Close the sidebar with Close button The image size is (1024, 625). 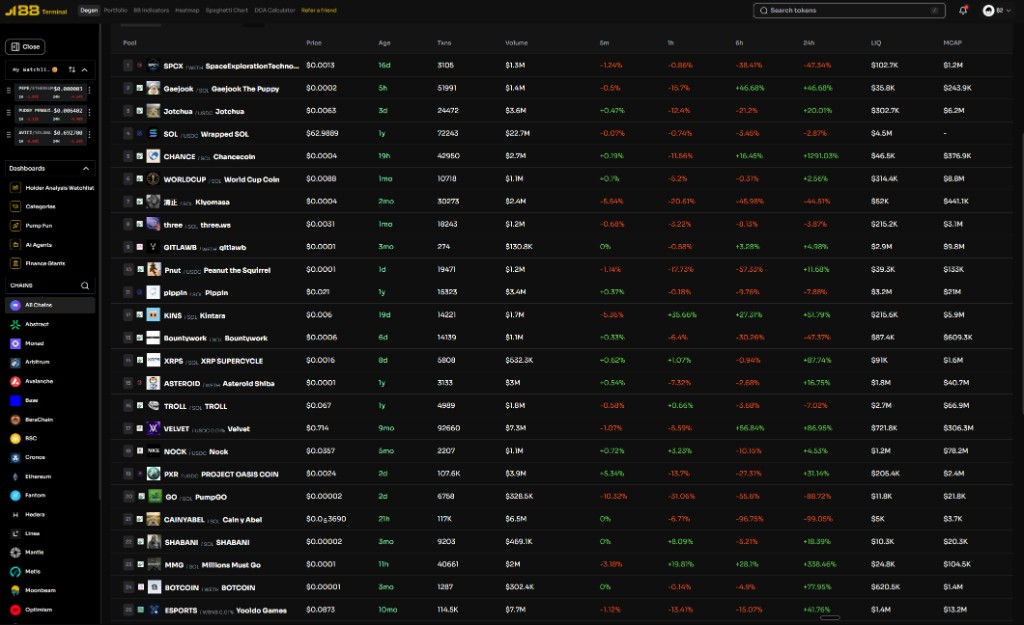click(25, 47)
